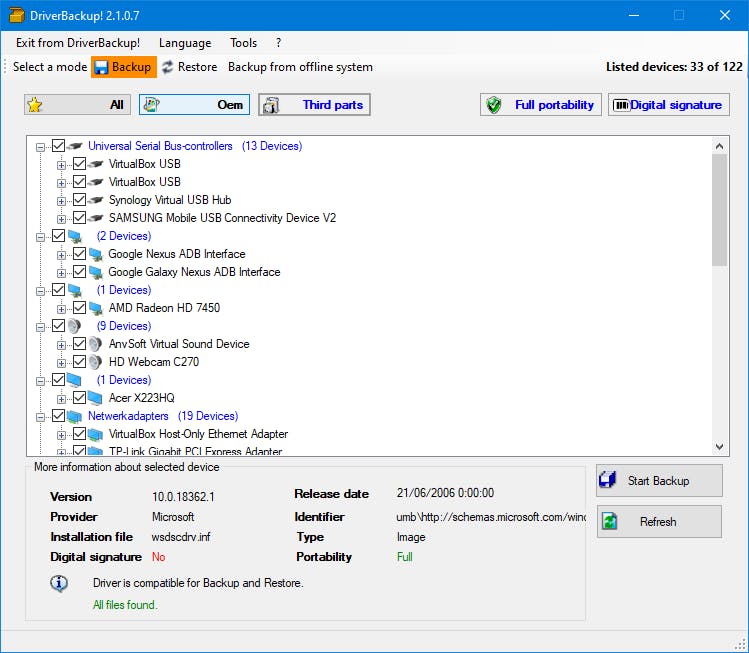Image resolution: width=749 pixels, height=653 pixels.
Task: Uncheck Universal Serial Bus-controllers group checkbox
Action: 58,146
